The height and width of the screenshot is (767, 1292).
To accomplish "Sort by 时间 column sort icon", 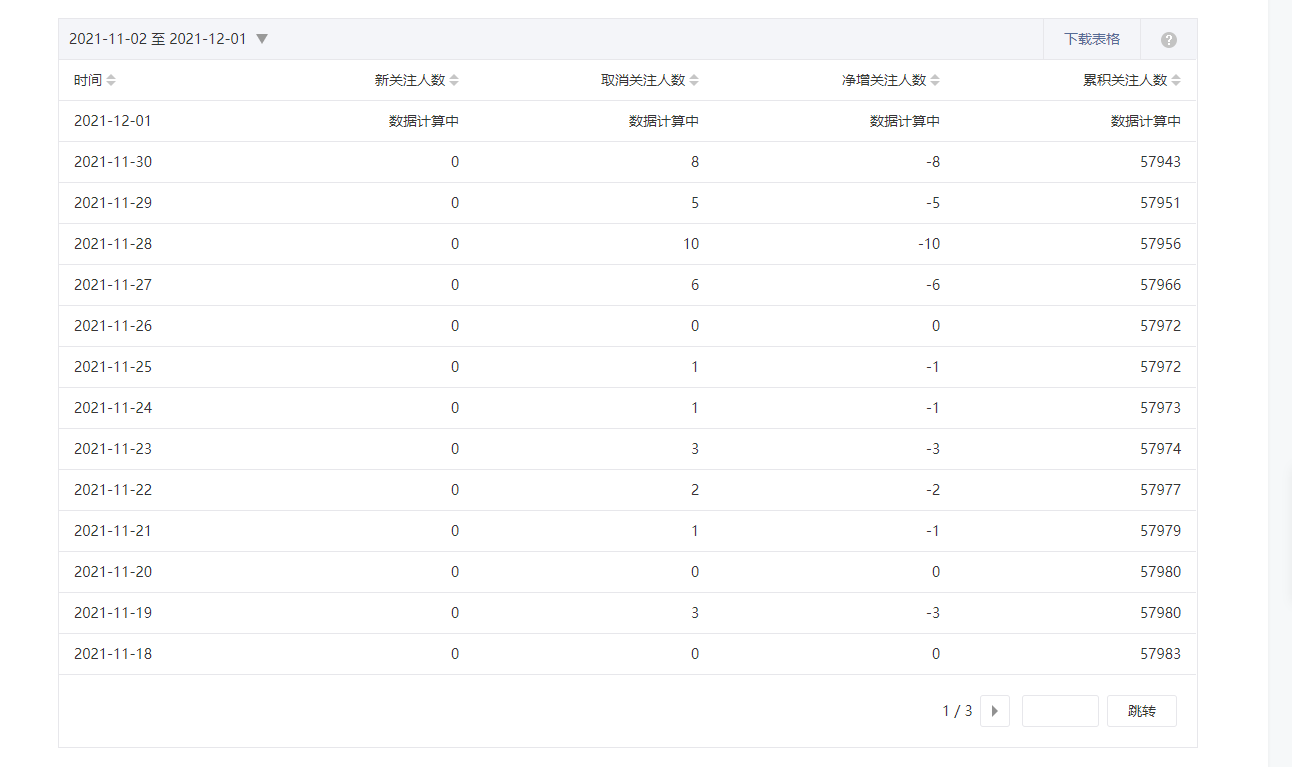I will (x=111, y=80).
